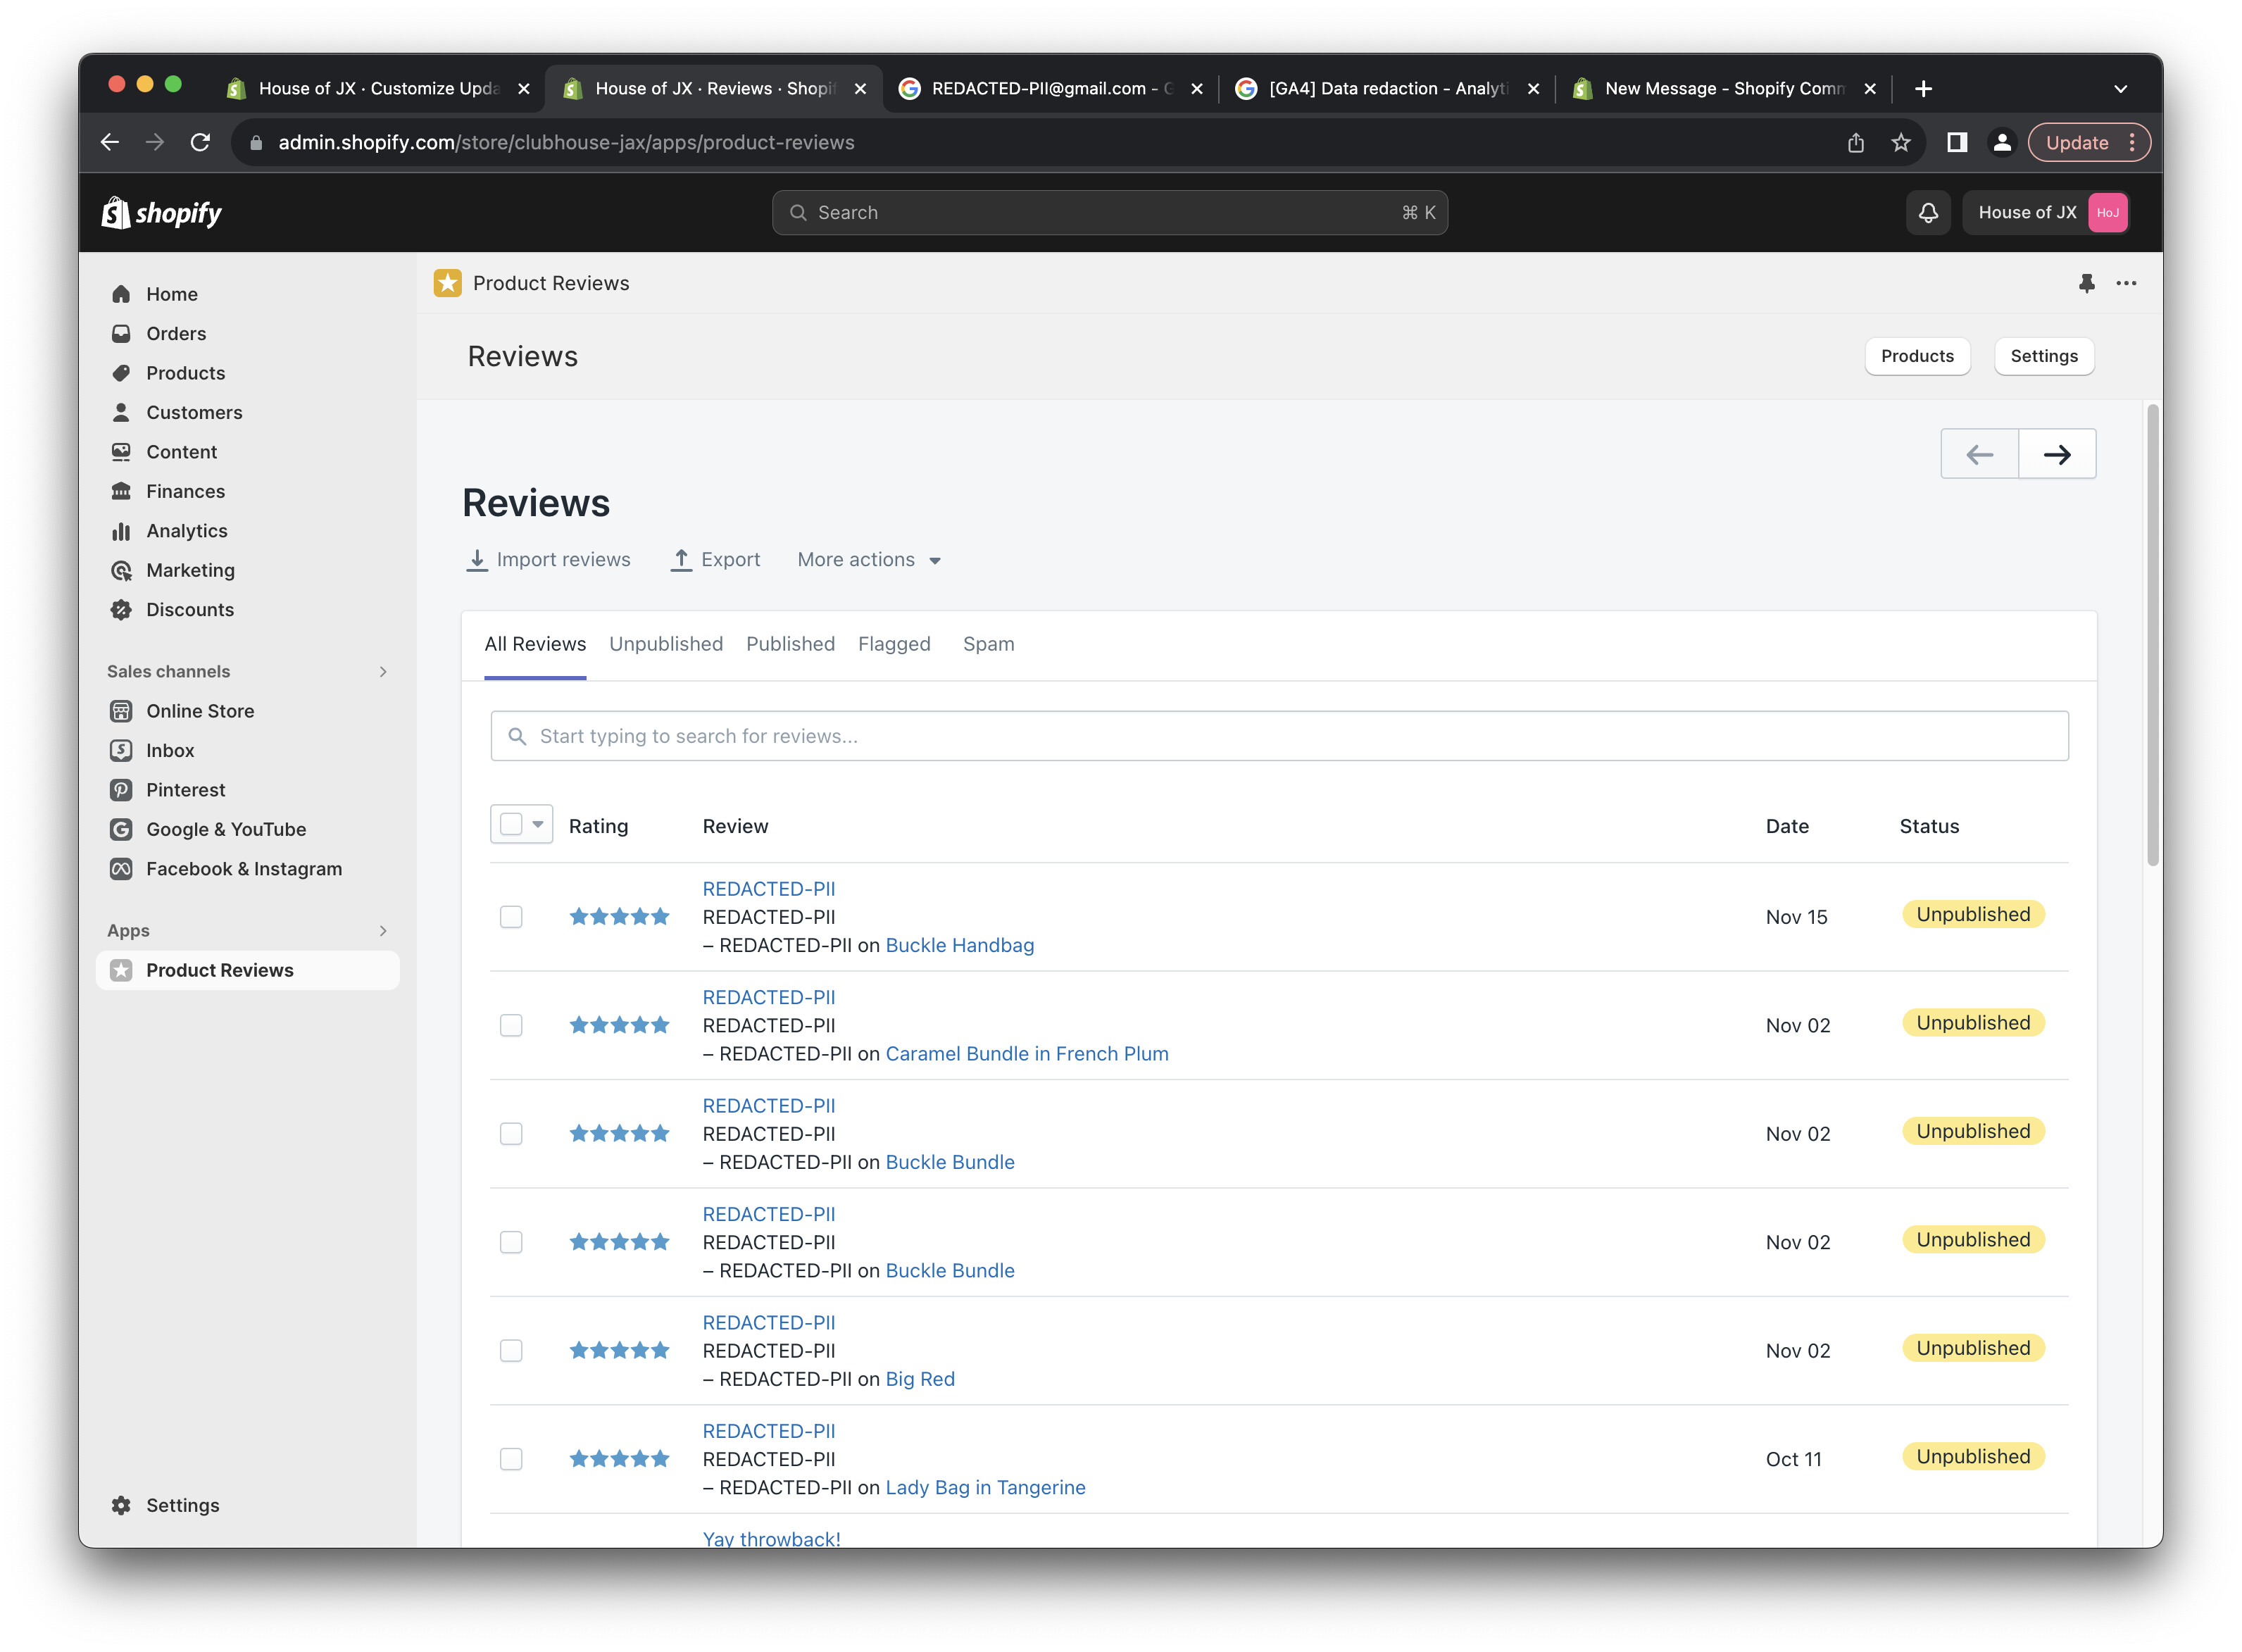Click the notifications bell icon
The height and width of the screenshot is (1652, 2242).
coord(1927,213)
